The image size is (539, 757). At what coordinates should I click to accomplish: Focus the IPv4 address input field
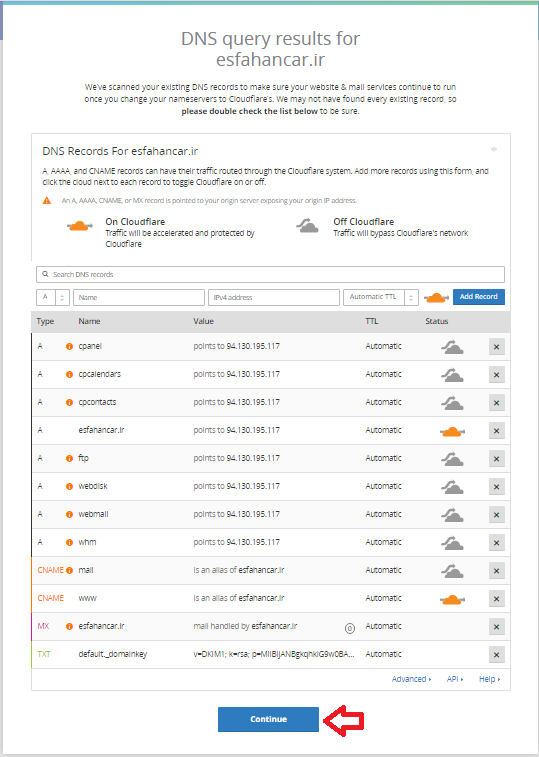click(274, 297)
